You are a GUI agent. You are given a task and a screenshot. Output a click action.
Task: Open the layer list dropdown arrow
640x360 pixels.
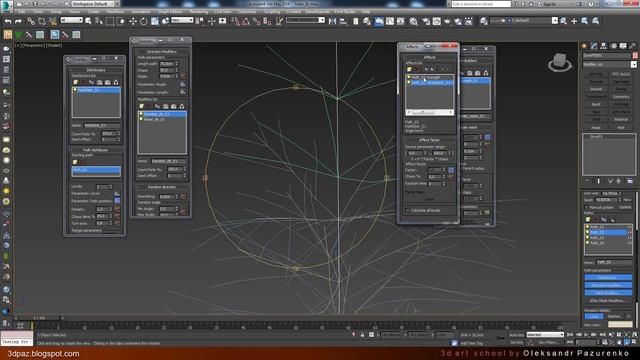[555, 20]
